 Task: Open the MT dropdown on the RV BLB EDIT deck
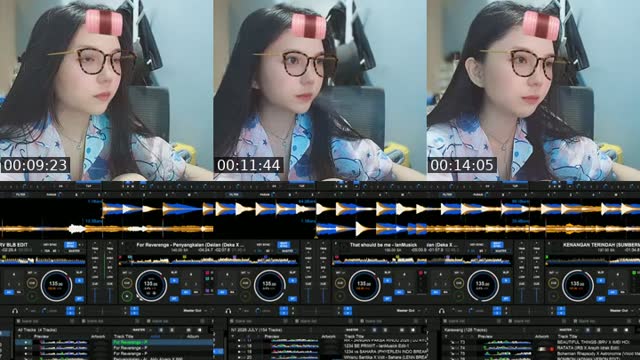click(33, 273)
